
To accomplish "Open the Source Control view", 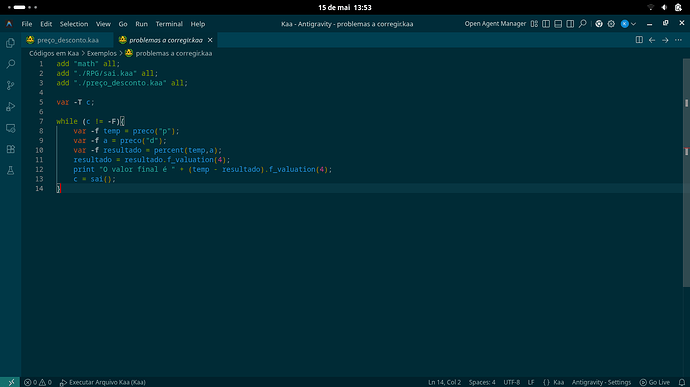I will pyautogui.click(x=11, y=85).
